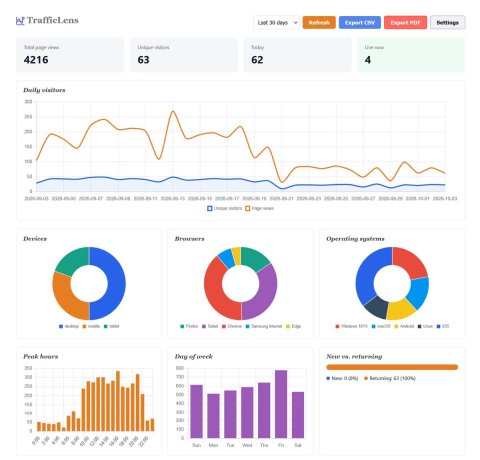Image resolution: width=480 pixels, height=460 pixels.
Task: Toggle the Edge legend entry
Action: 293,326
